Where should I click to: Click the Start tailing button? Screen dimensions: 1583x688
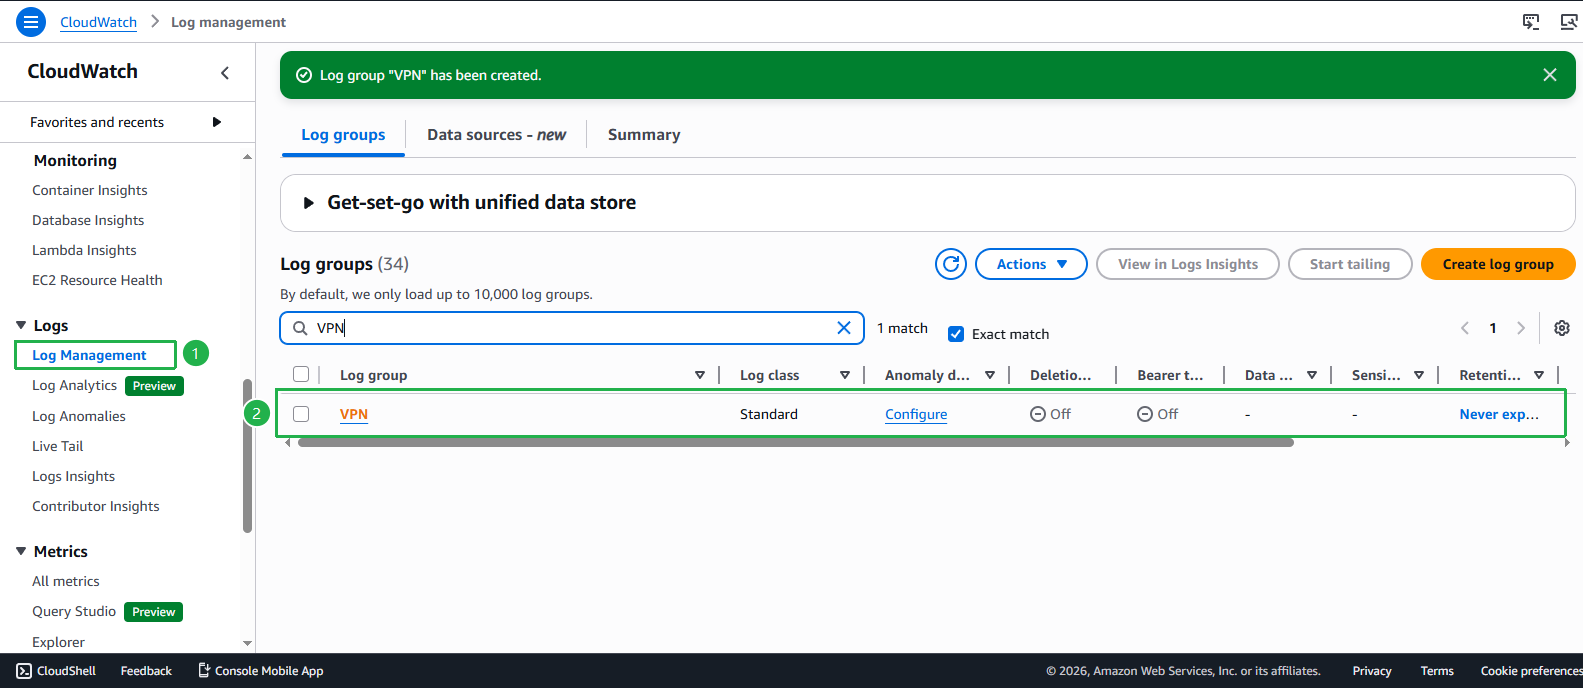(1350, 264)
